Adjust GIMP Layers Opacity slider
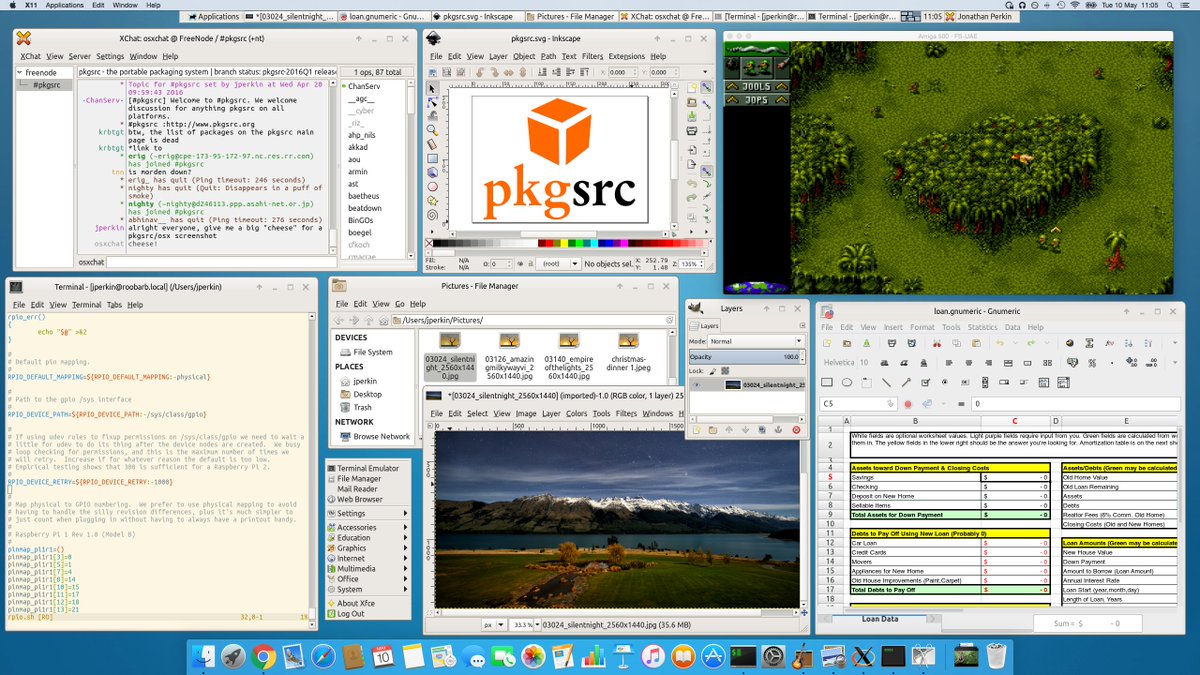 pos(746,356)
